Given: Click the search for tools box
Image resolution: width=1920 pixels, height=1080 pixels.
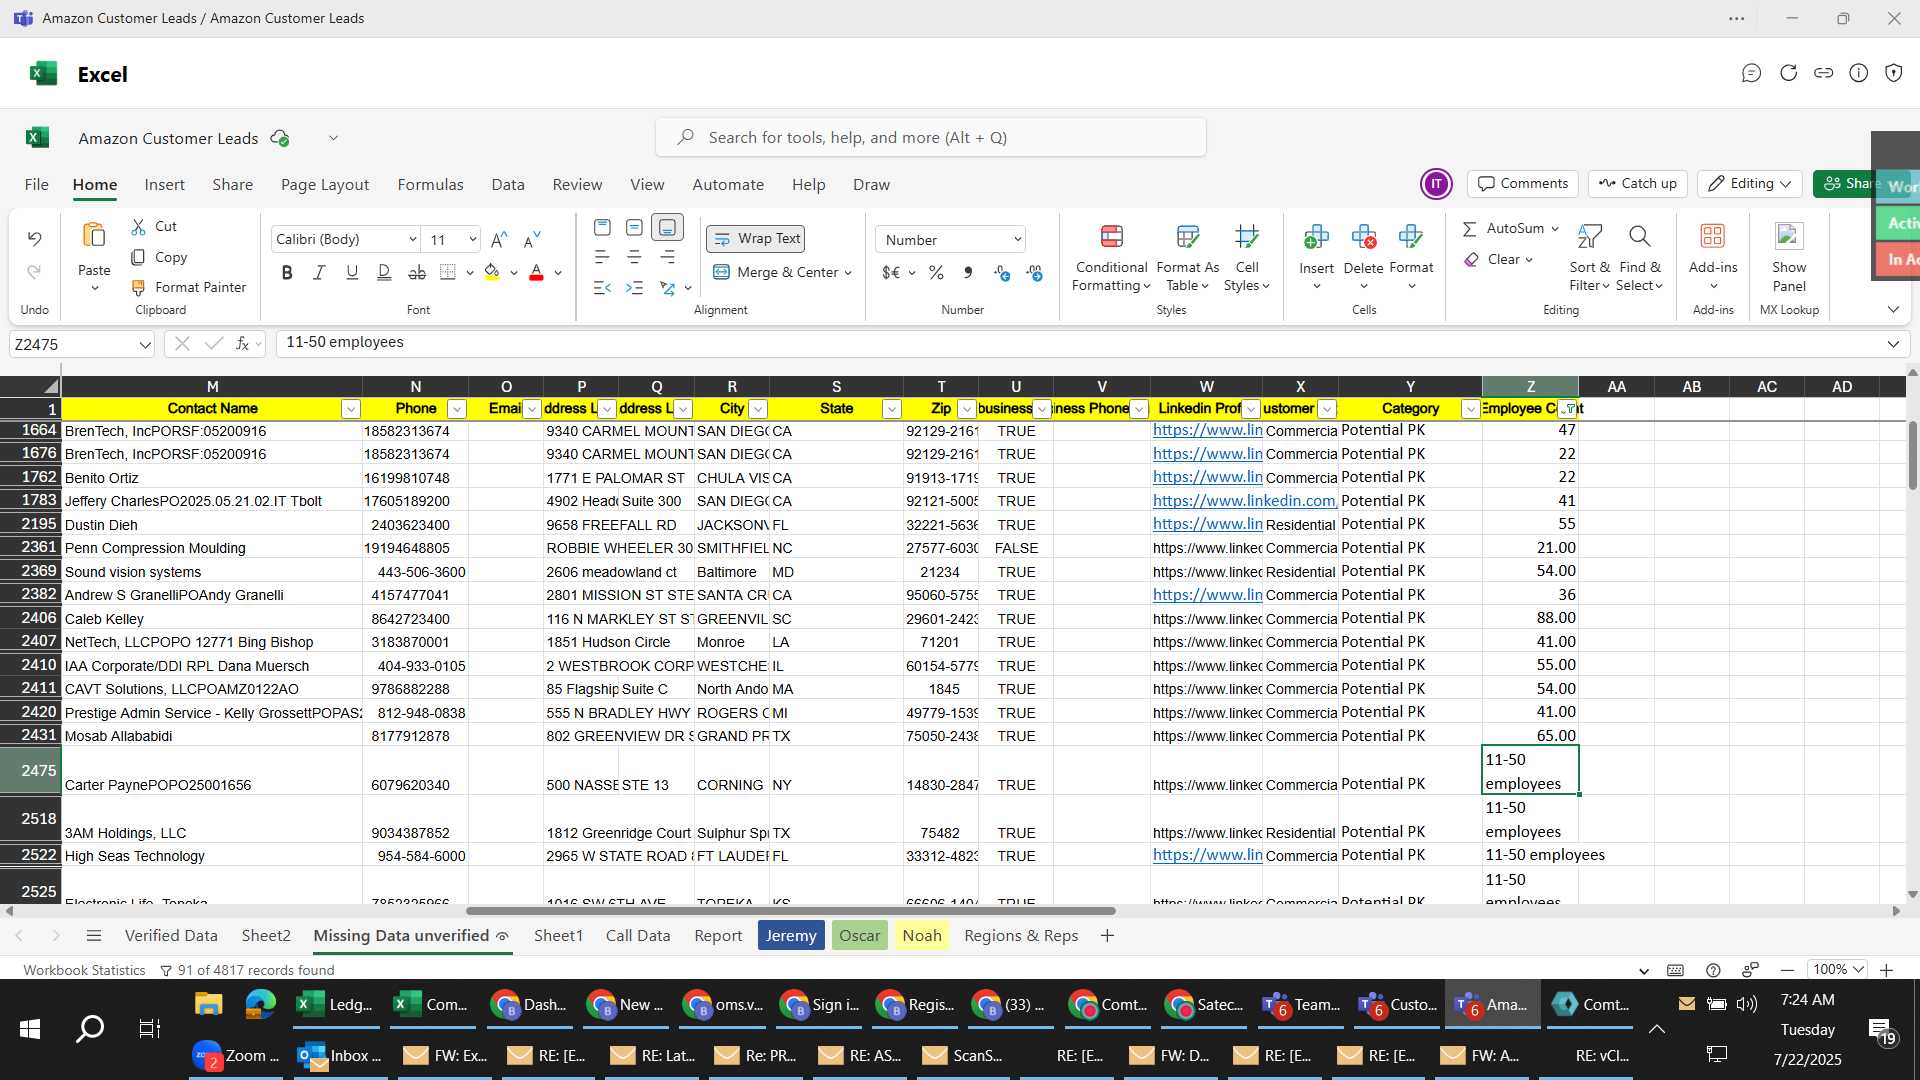Looking at the screenshot, I should (x=930, y=138).
